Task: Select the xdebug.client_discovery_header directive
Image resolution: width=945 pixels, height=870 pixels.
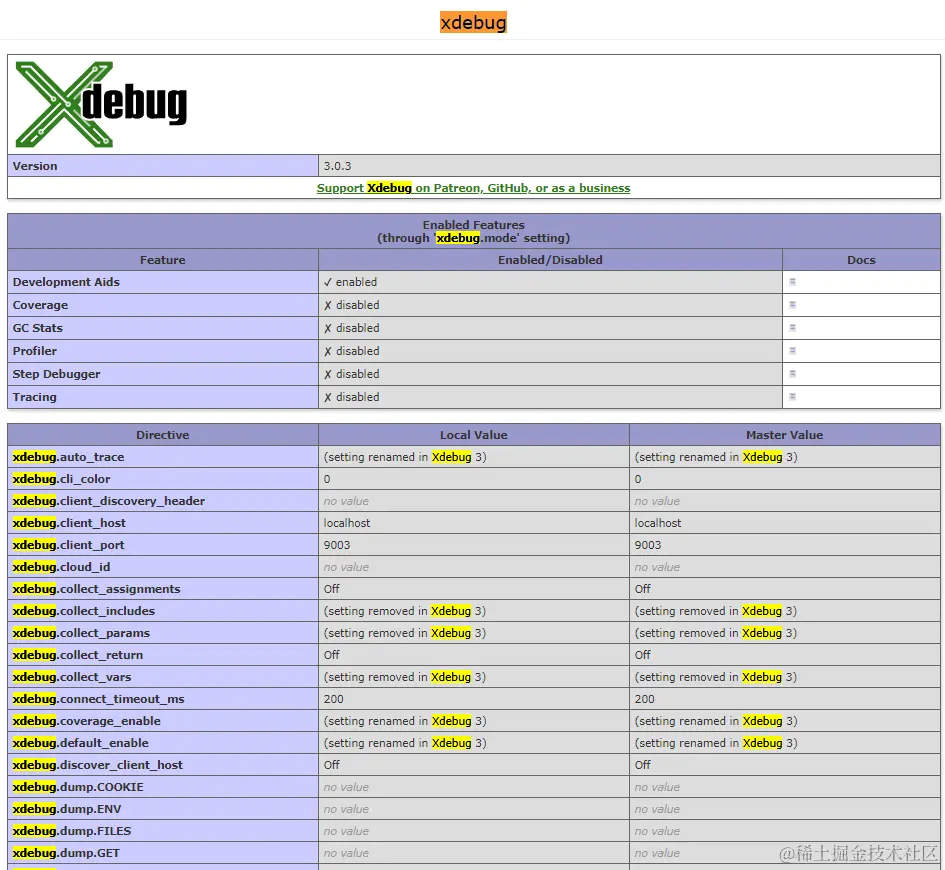Action: [x=108, y=501]
